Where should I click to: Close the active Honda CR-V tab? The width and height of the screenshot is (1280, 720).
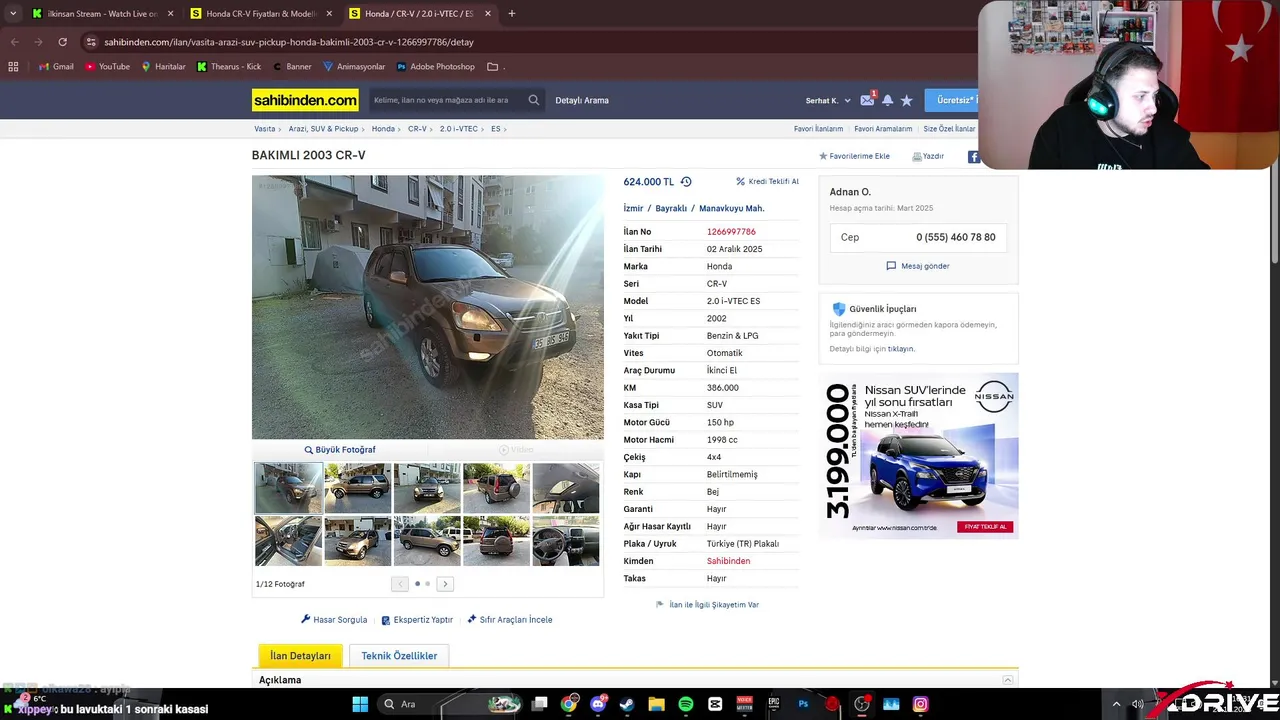click(x=488, y=14)
